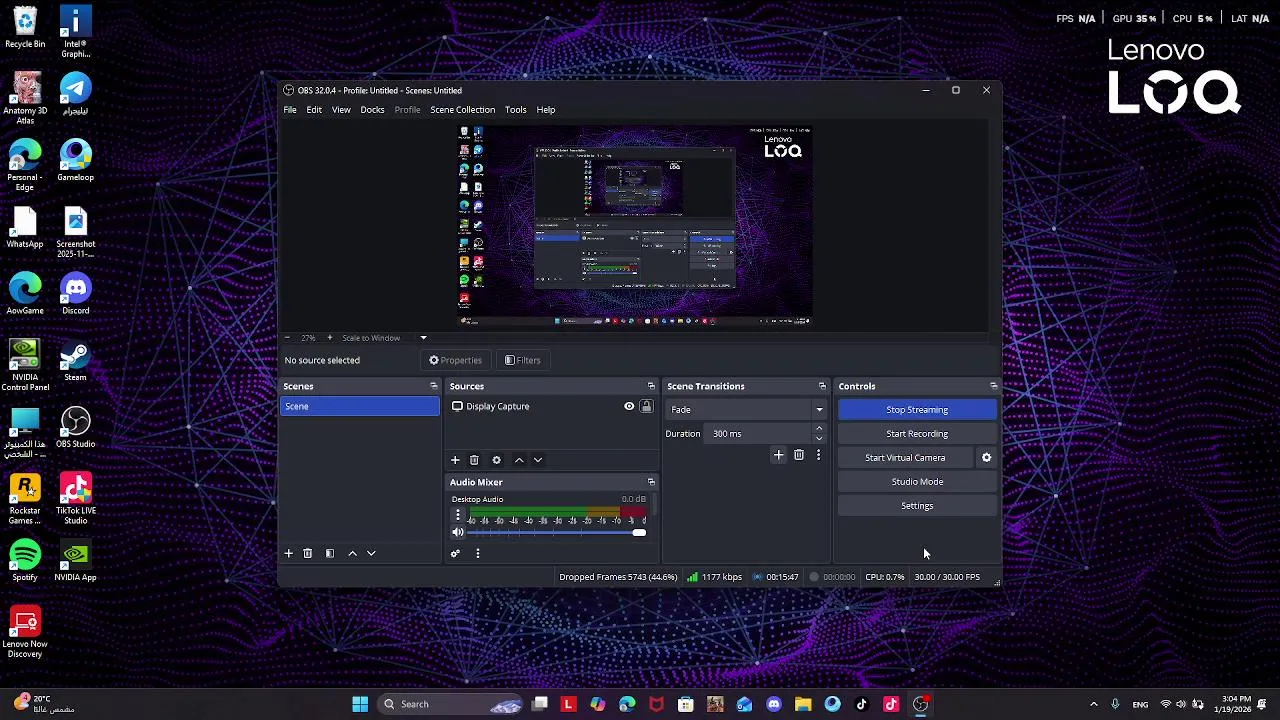Decrease transition duration stepper down
1280x720 pixels.
pyautogui.click(x=819, y=438)
